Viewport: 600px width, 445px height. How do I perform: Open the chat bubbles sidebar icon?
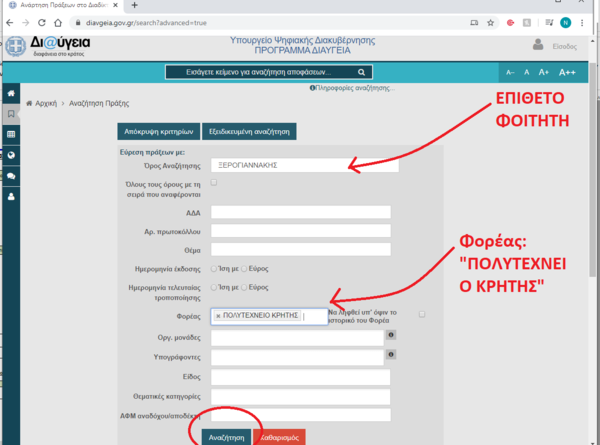pyautogui.click(x=11, y=176)
